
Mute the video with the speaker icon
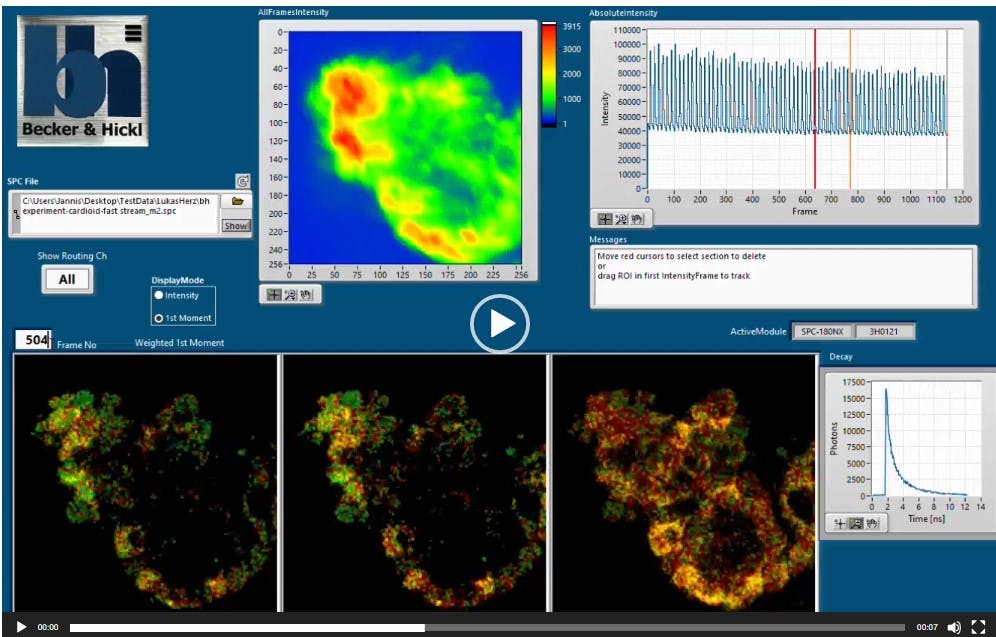point(953,627)
